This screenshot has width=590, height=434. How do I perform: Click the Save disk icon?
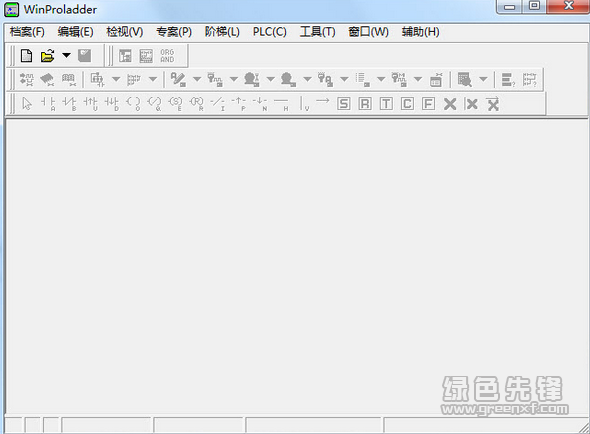85,56
